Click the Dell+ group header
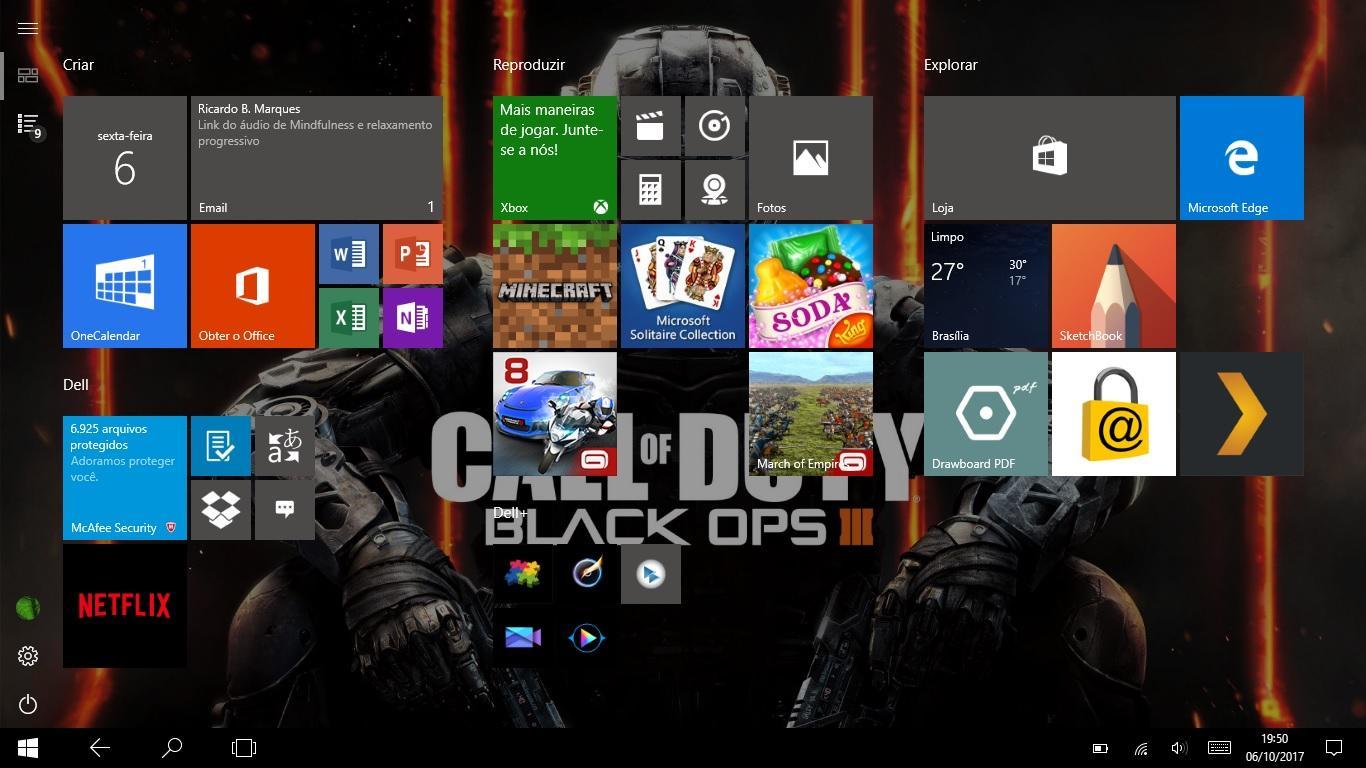This screenshot has width=1366, height=768. 510,512
